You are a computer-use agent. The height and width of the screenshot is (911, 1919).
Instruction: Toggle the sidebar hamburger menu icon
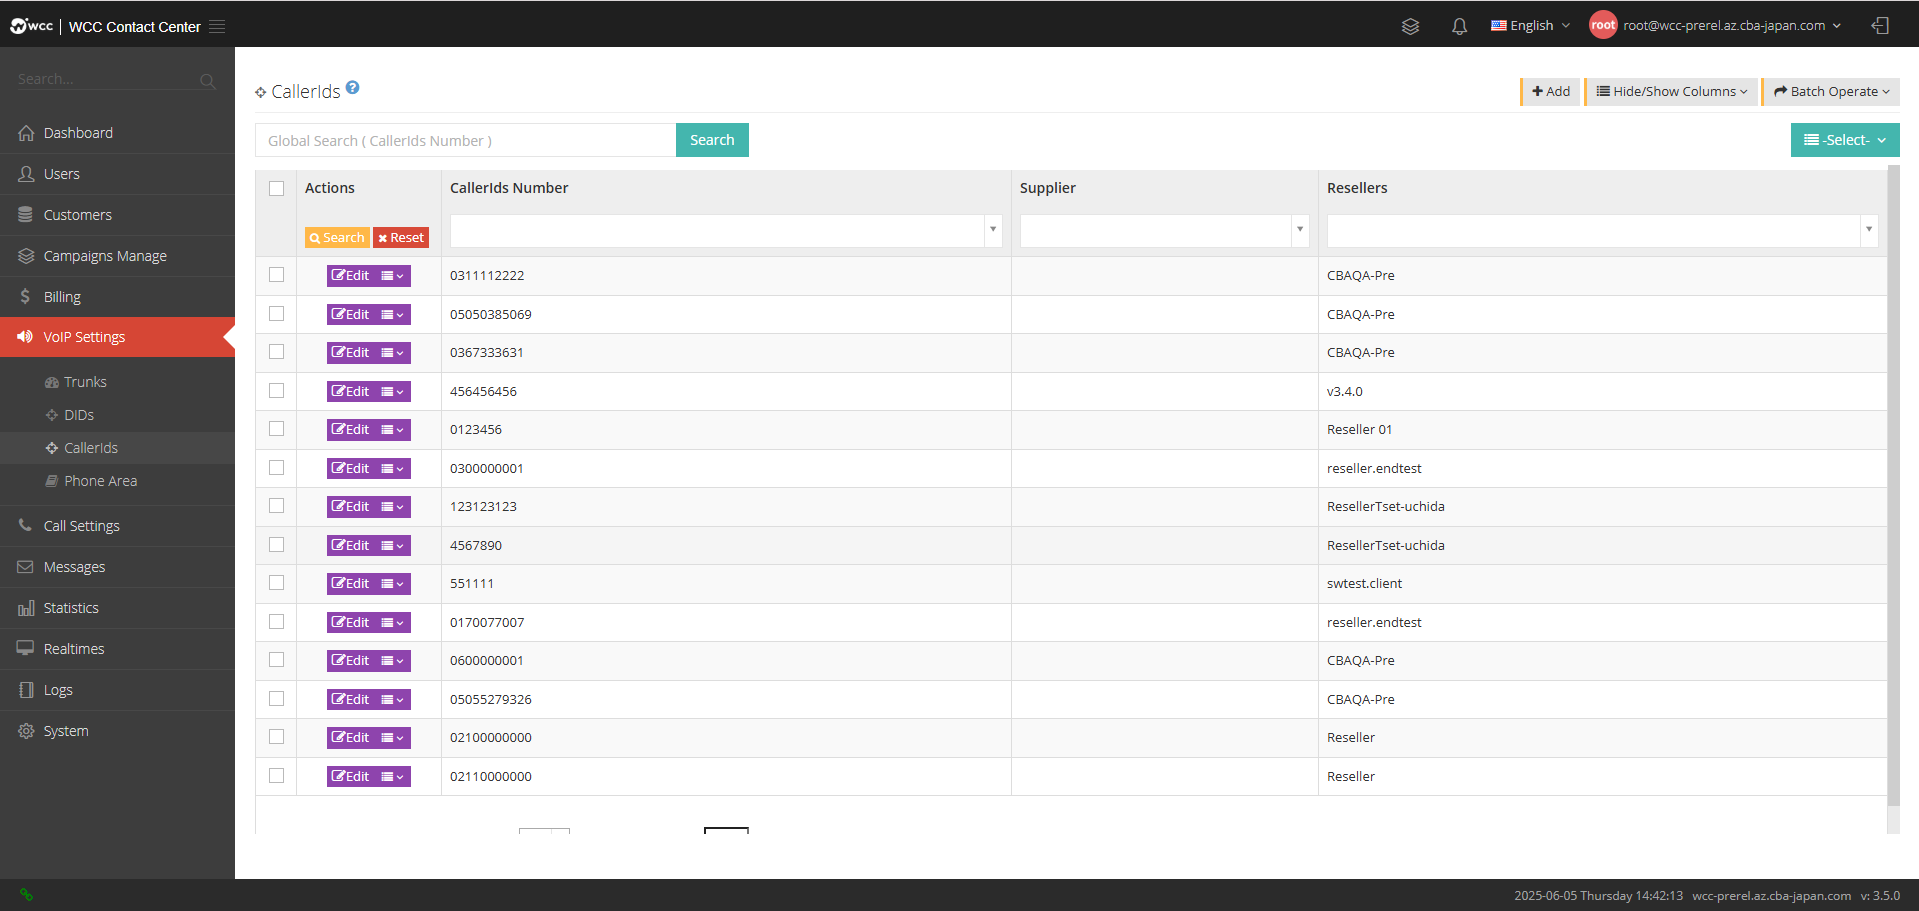(217, 27)
